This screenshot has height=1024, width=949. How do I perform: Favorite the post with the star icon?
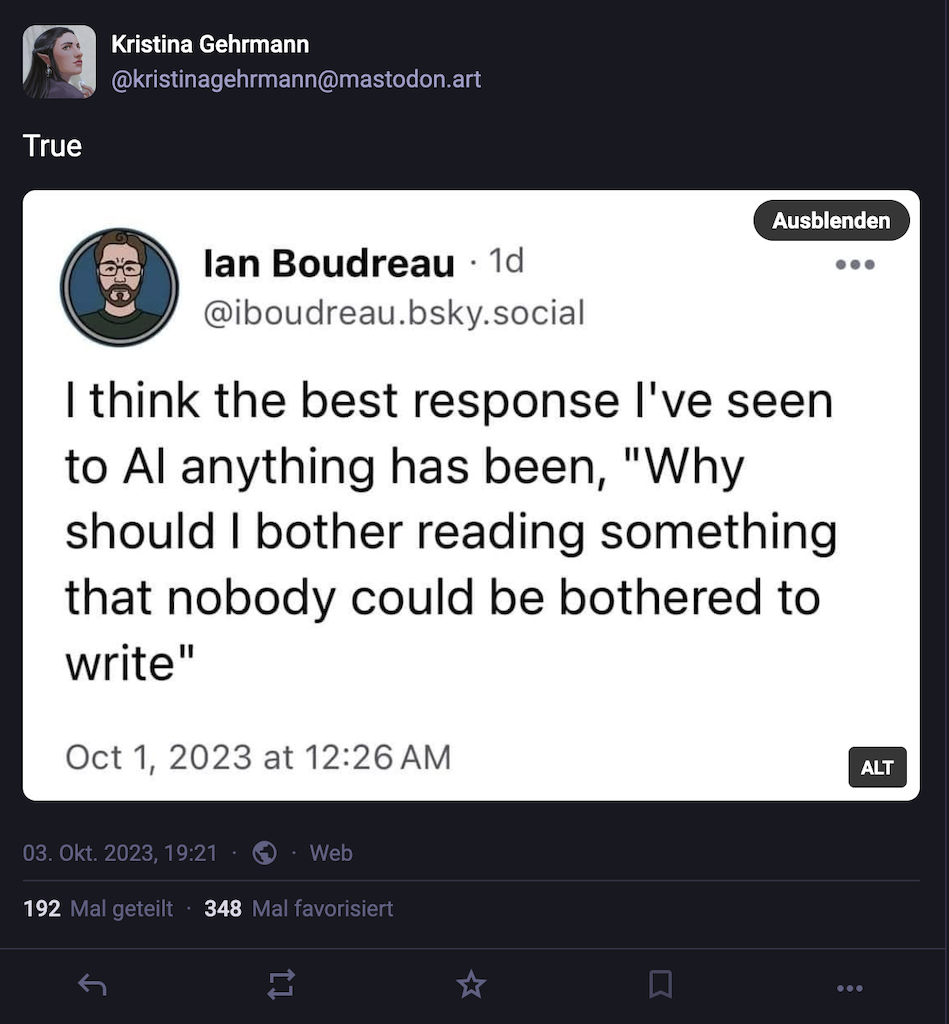(x=471, y=986)
